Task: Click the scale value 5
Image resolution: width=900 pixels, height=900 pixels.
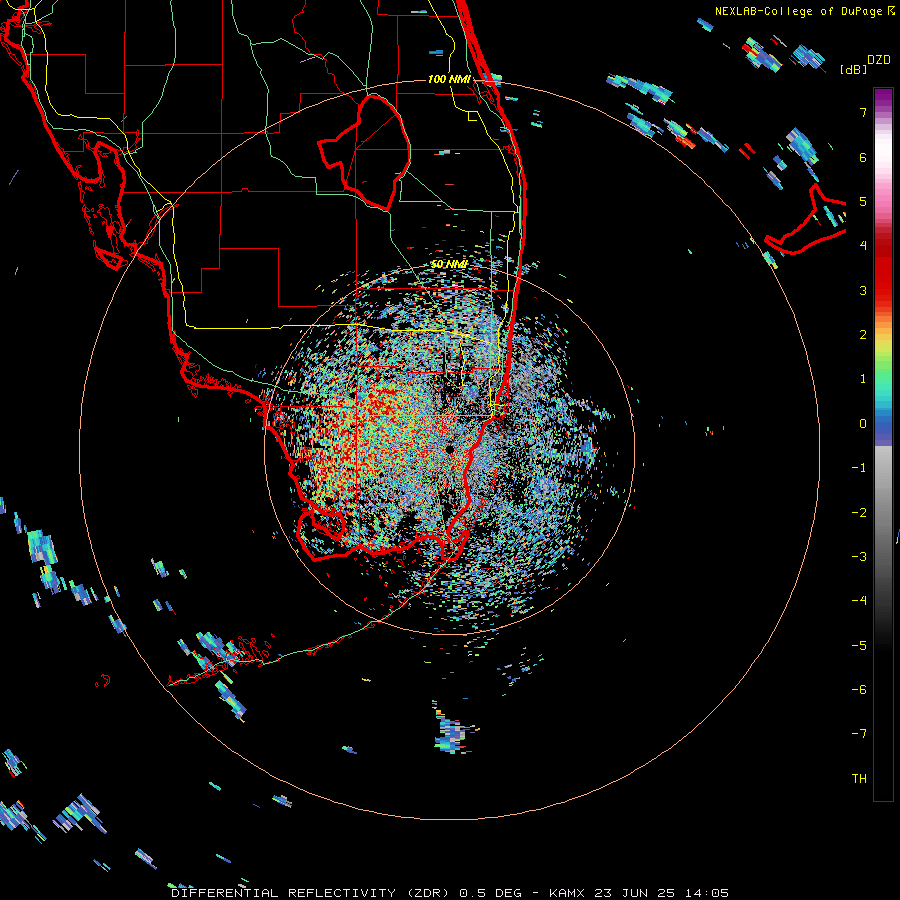Action: click(x=863, y=201)
